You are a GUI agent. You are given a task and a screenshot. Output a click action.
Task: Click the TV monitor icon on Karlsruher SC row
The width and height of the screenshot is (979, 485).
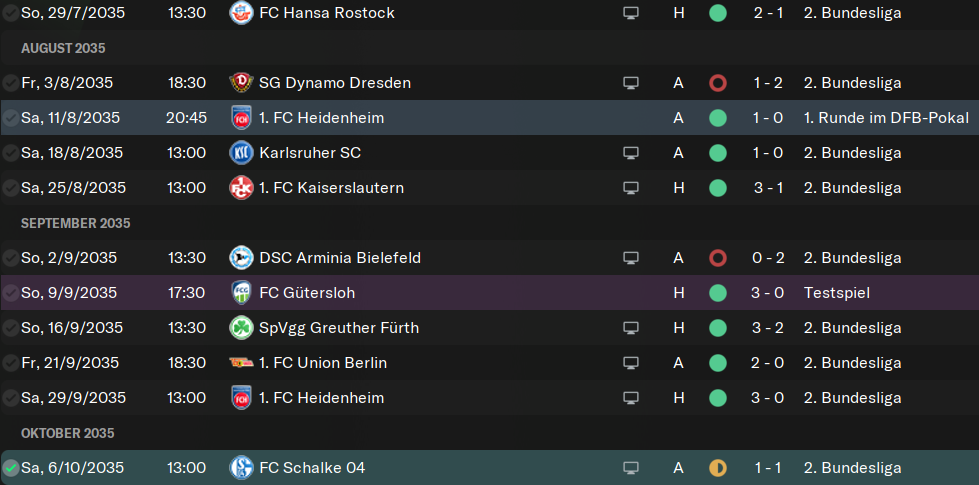point(631,153)
